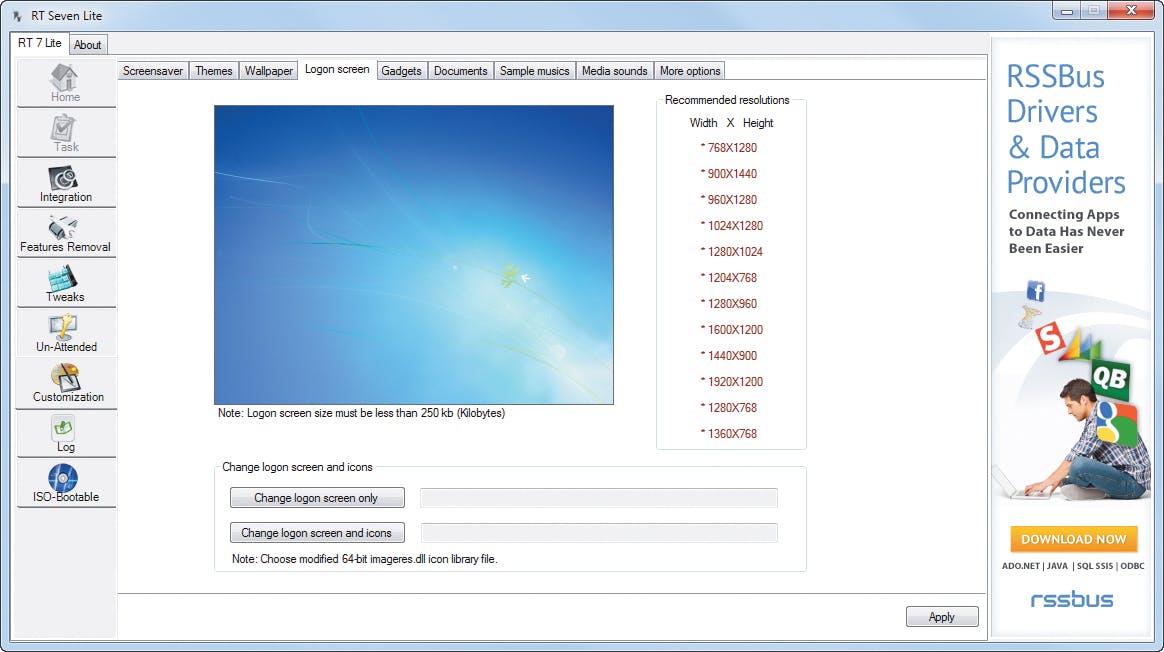The height and width of the screenshot is (652, 1164).
Task: Open the Sample musics tab
Action: pyautogui.click(x=534, y=71)
